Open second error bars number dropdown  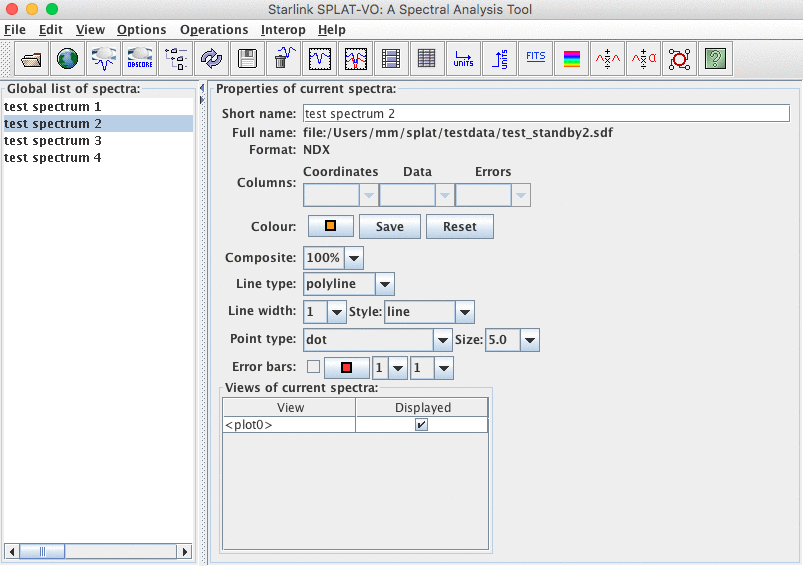point(444,368)
